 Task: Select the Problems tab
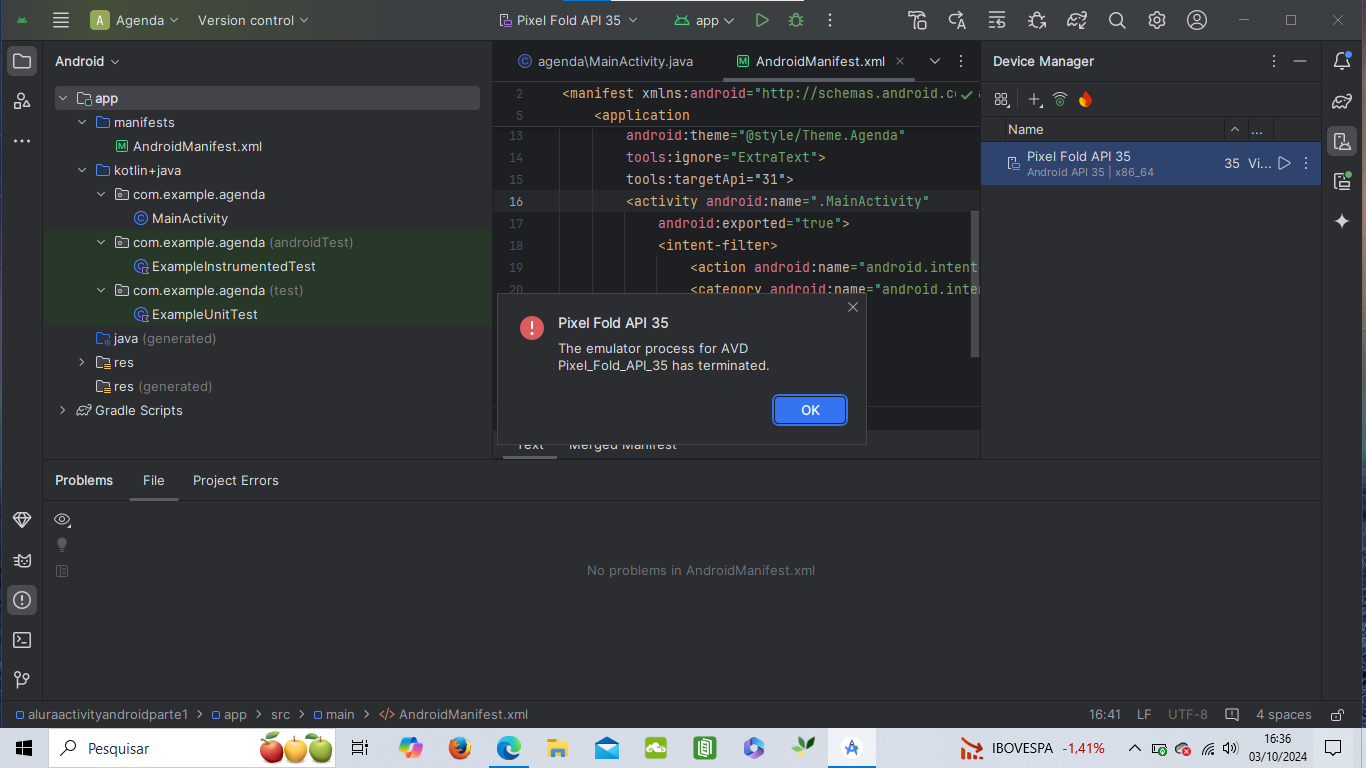click(84, 480)
